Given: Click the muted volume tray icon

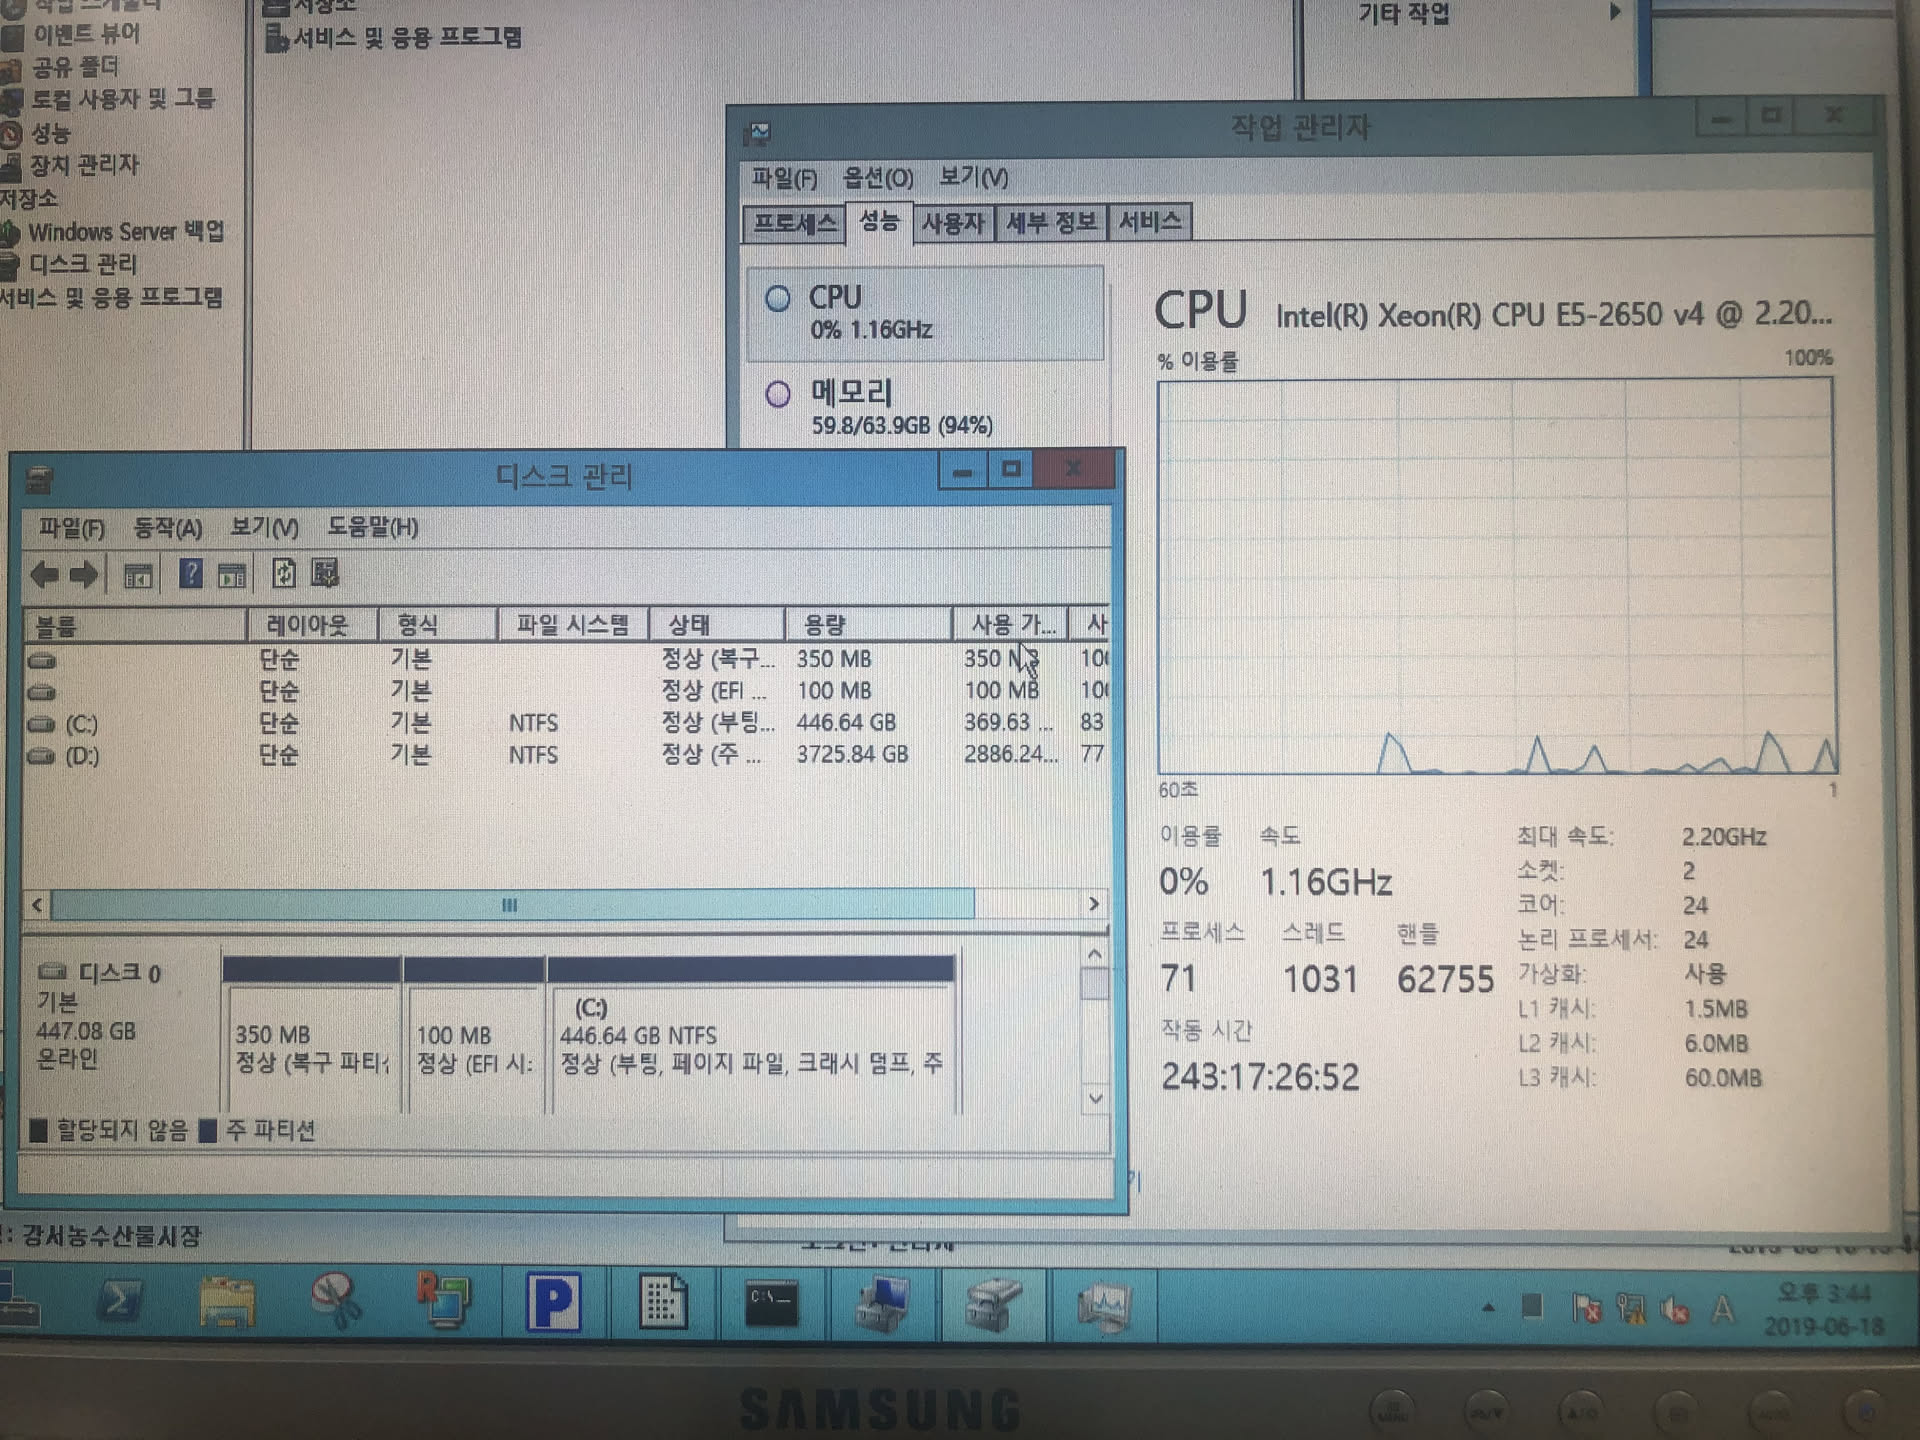Looking at the screenshot, I should (1675, 1308).
